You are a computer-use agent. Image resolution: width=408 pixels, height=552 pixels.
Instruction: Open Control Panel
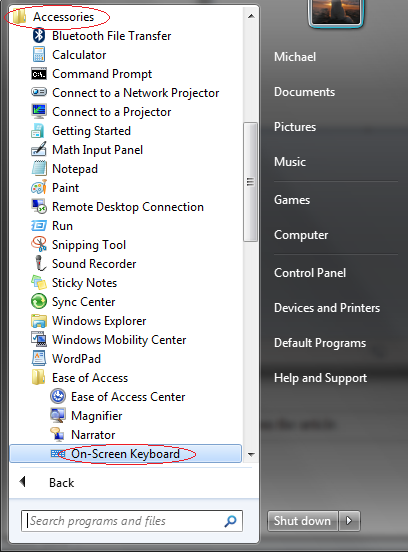click(310, 272)
